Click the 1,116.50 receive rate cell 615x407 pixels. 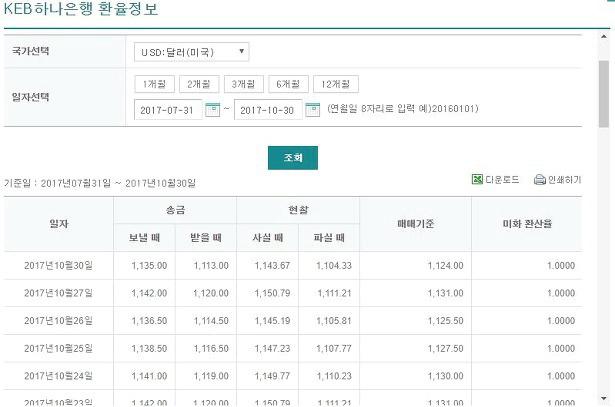click(x=206, y=348)
